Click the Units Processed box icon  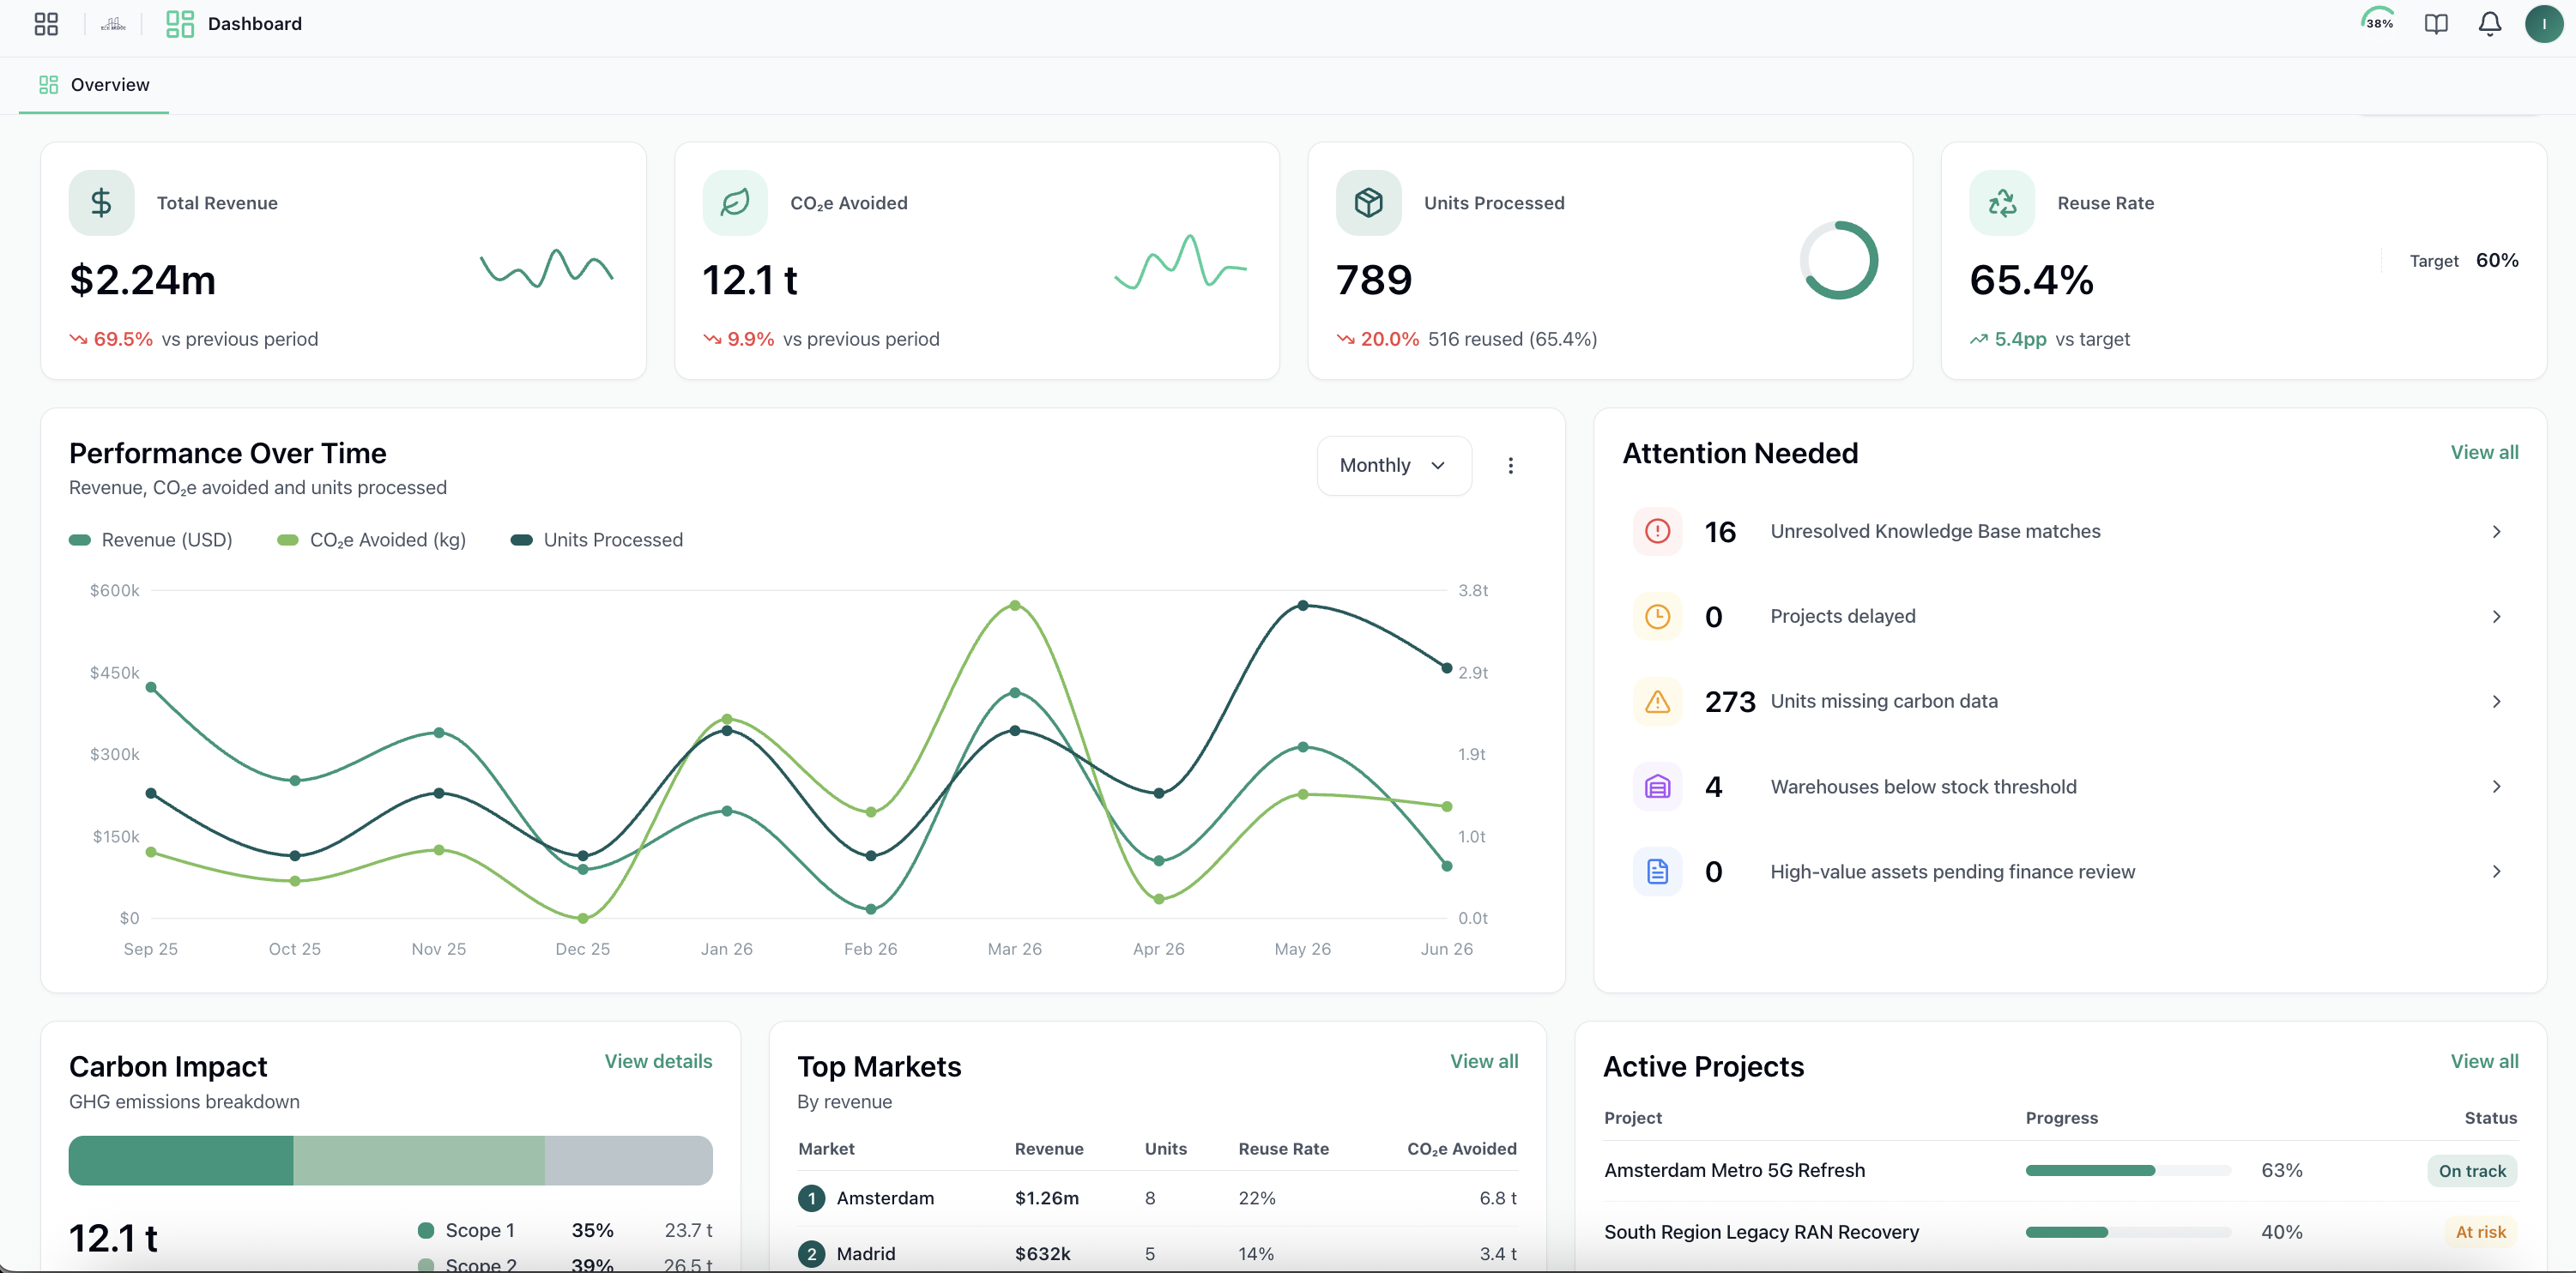(x=1368, y=203)
